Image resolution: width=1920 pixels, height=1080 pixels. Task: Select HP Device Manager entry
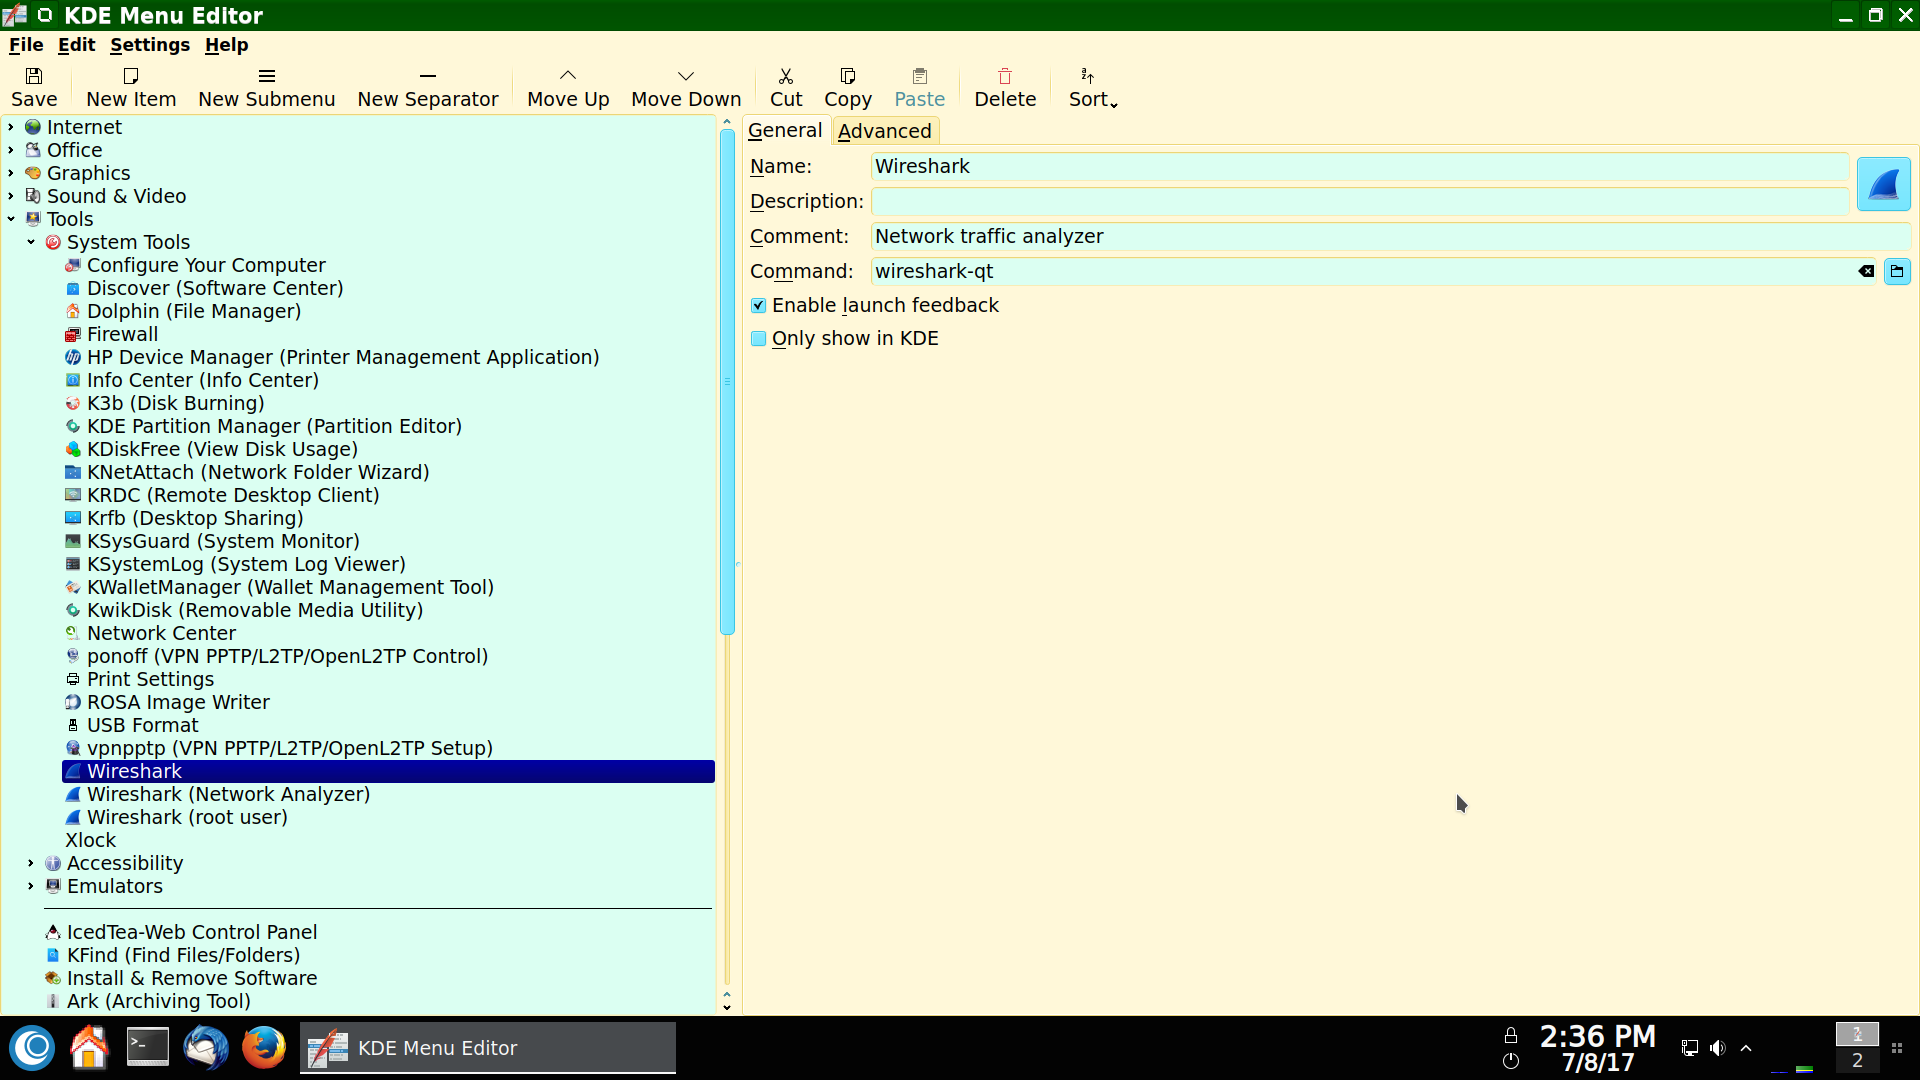pos(343,357)
